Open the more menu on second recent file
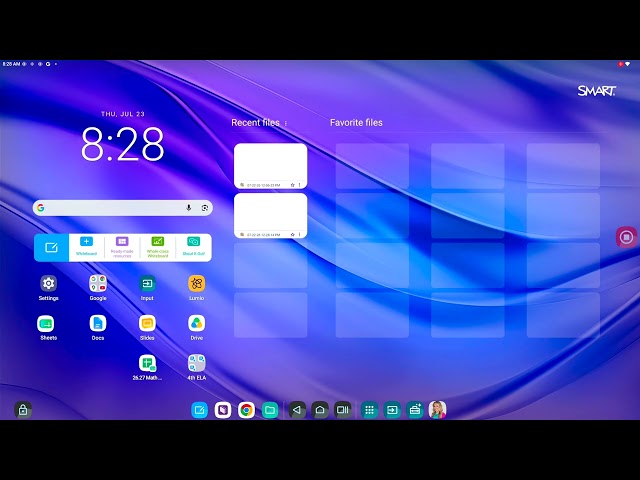Screen dimensions: 640x480 (x=300, y=235)
